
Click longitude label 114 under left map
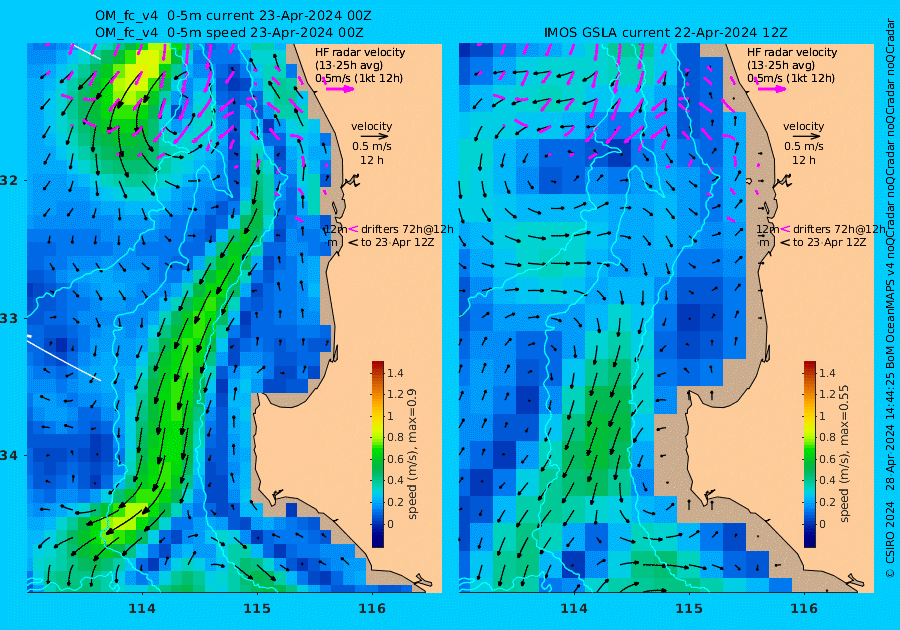coord(142,609)
